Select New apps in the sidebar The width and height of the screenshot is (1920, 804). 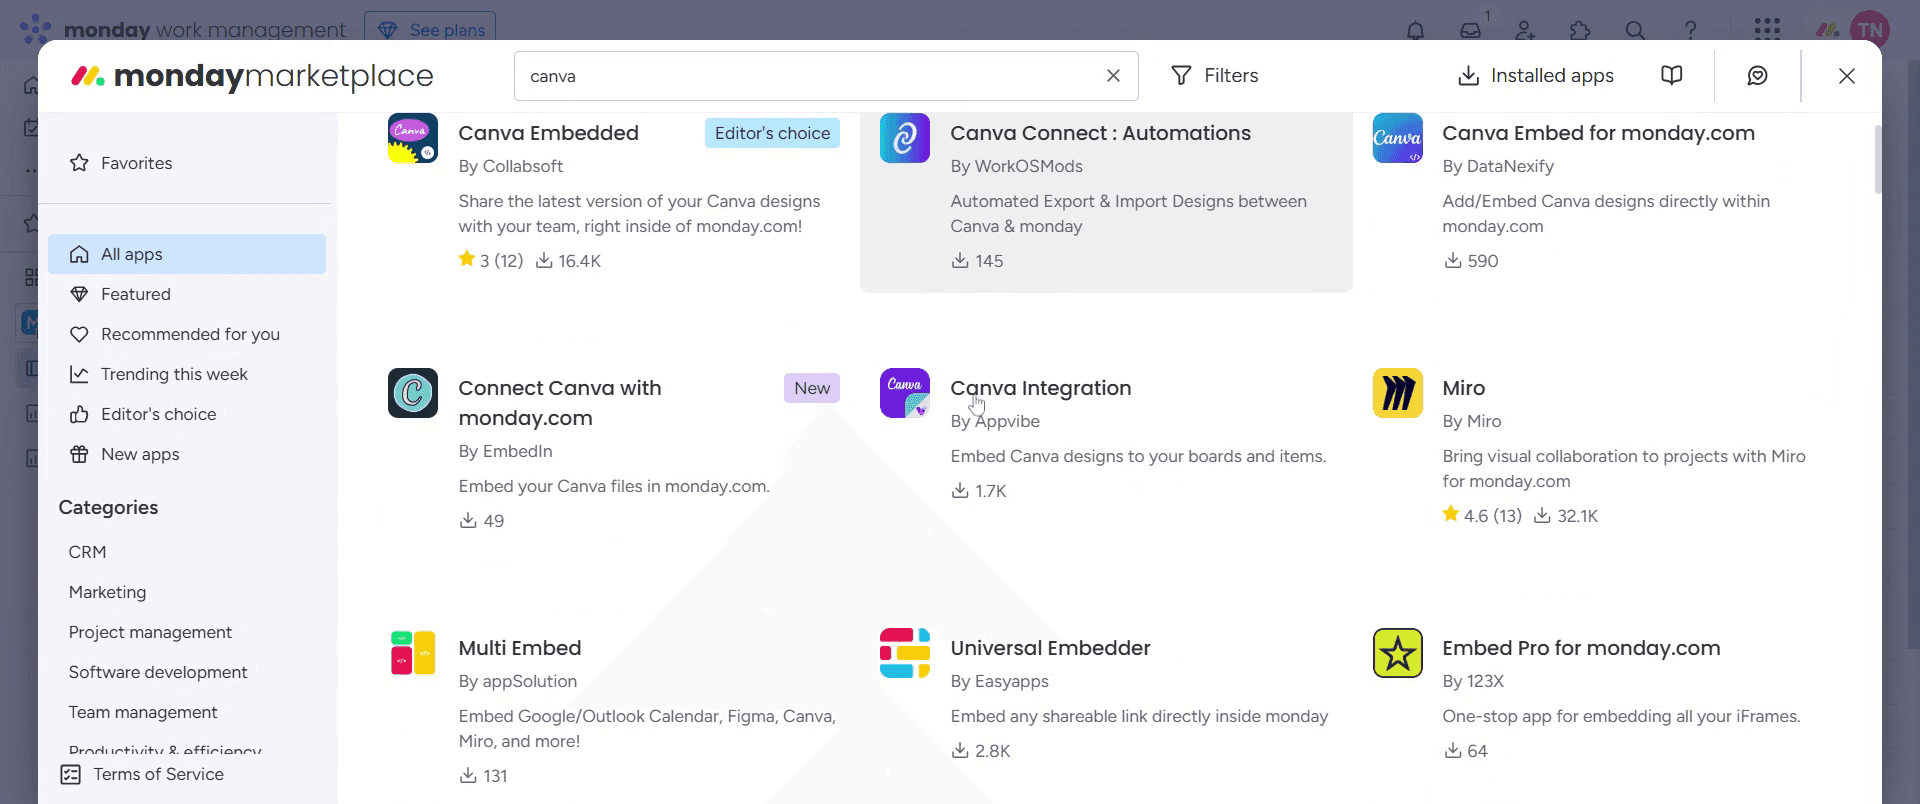(x=187, y=454)
